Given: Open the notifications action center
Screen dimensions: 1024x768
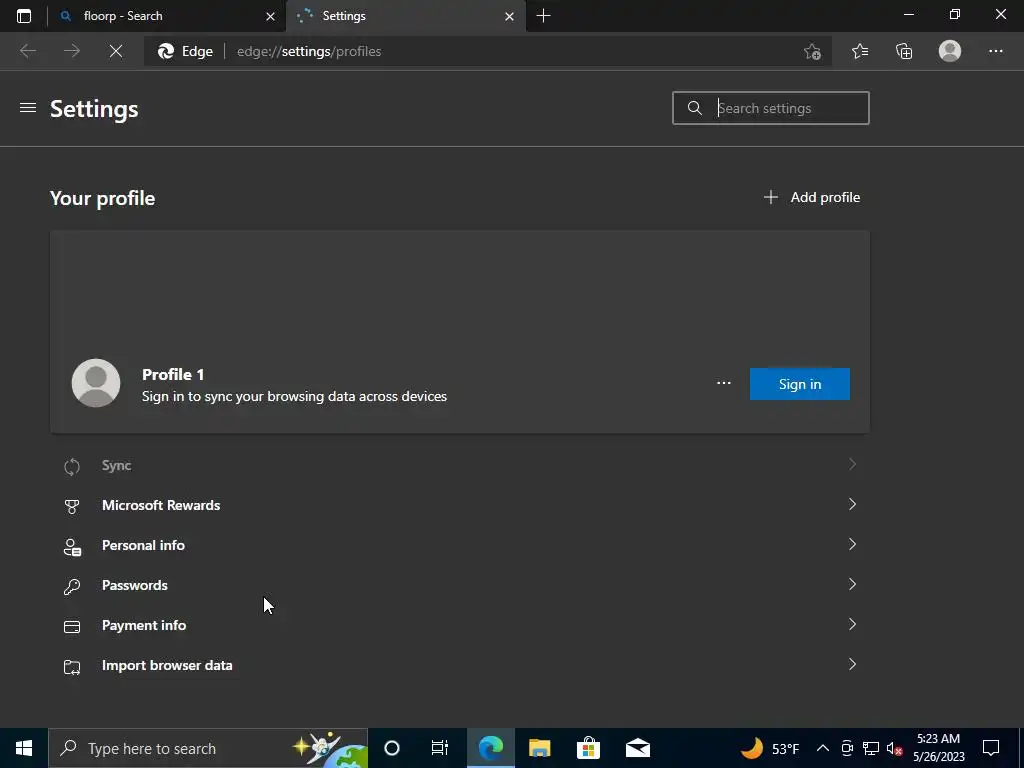Looking at the screenshot, I should tap(991, 748).
